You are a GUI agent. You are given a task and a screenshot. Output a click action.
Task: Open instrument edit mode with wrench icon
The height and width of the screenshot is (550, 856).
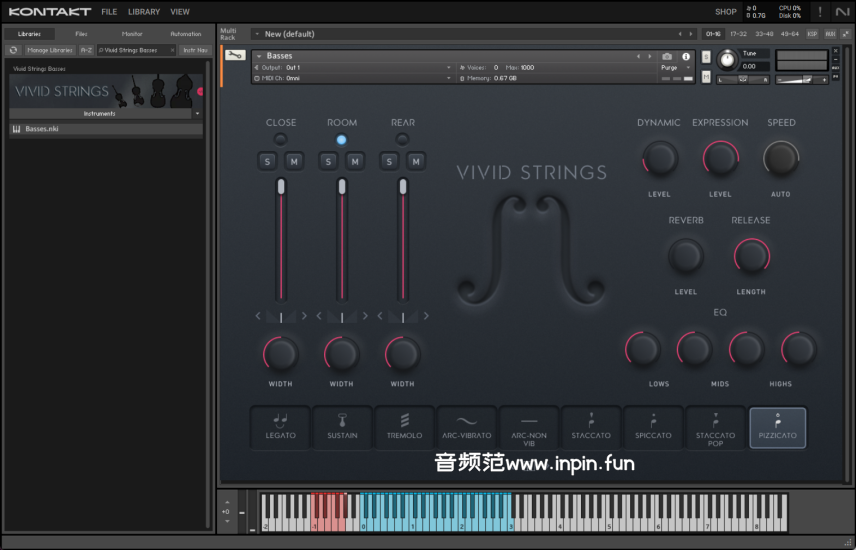[x=235, y=55]
